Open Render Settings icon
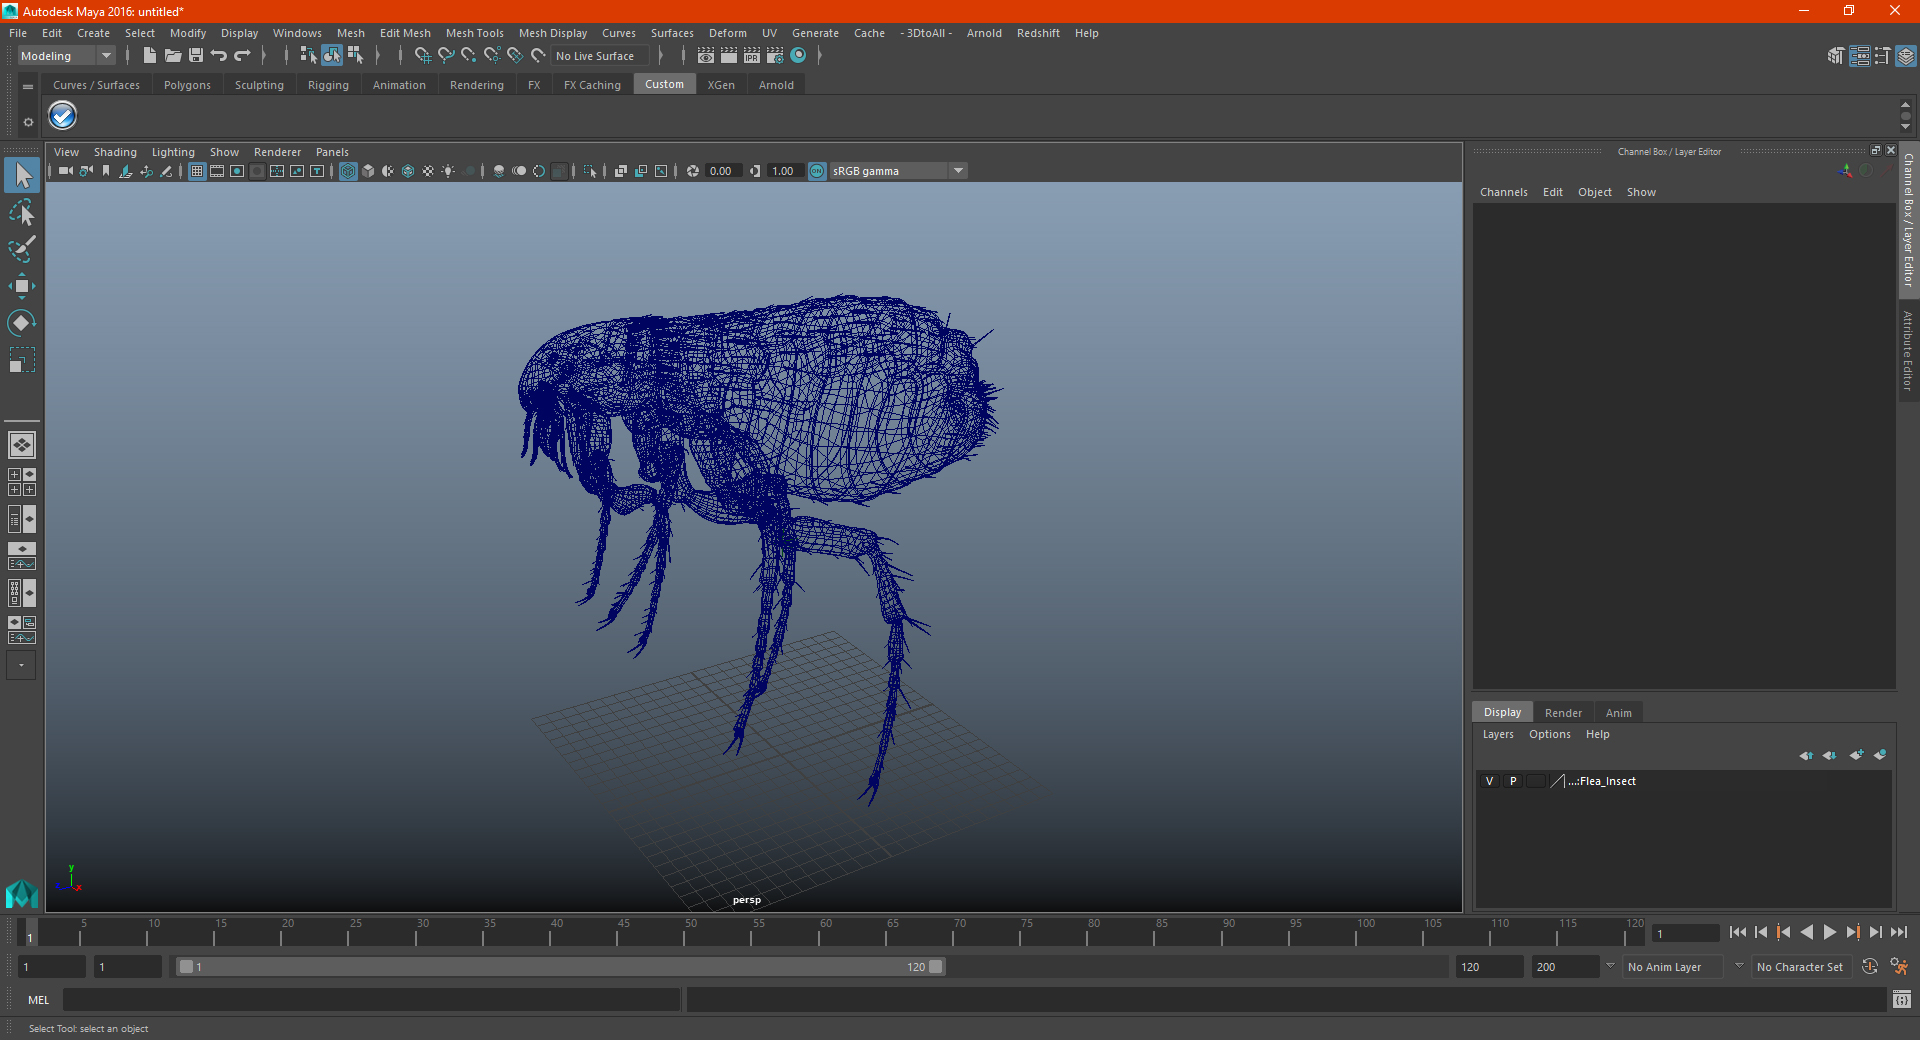1920x1040 pixels. point(775,56)
